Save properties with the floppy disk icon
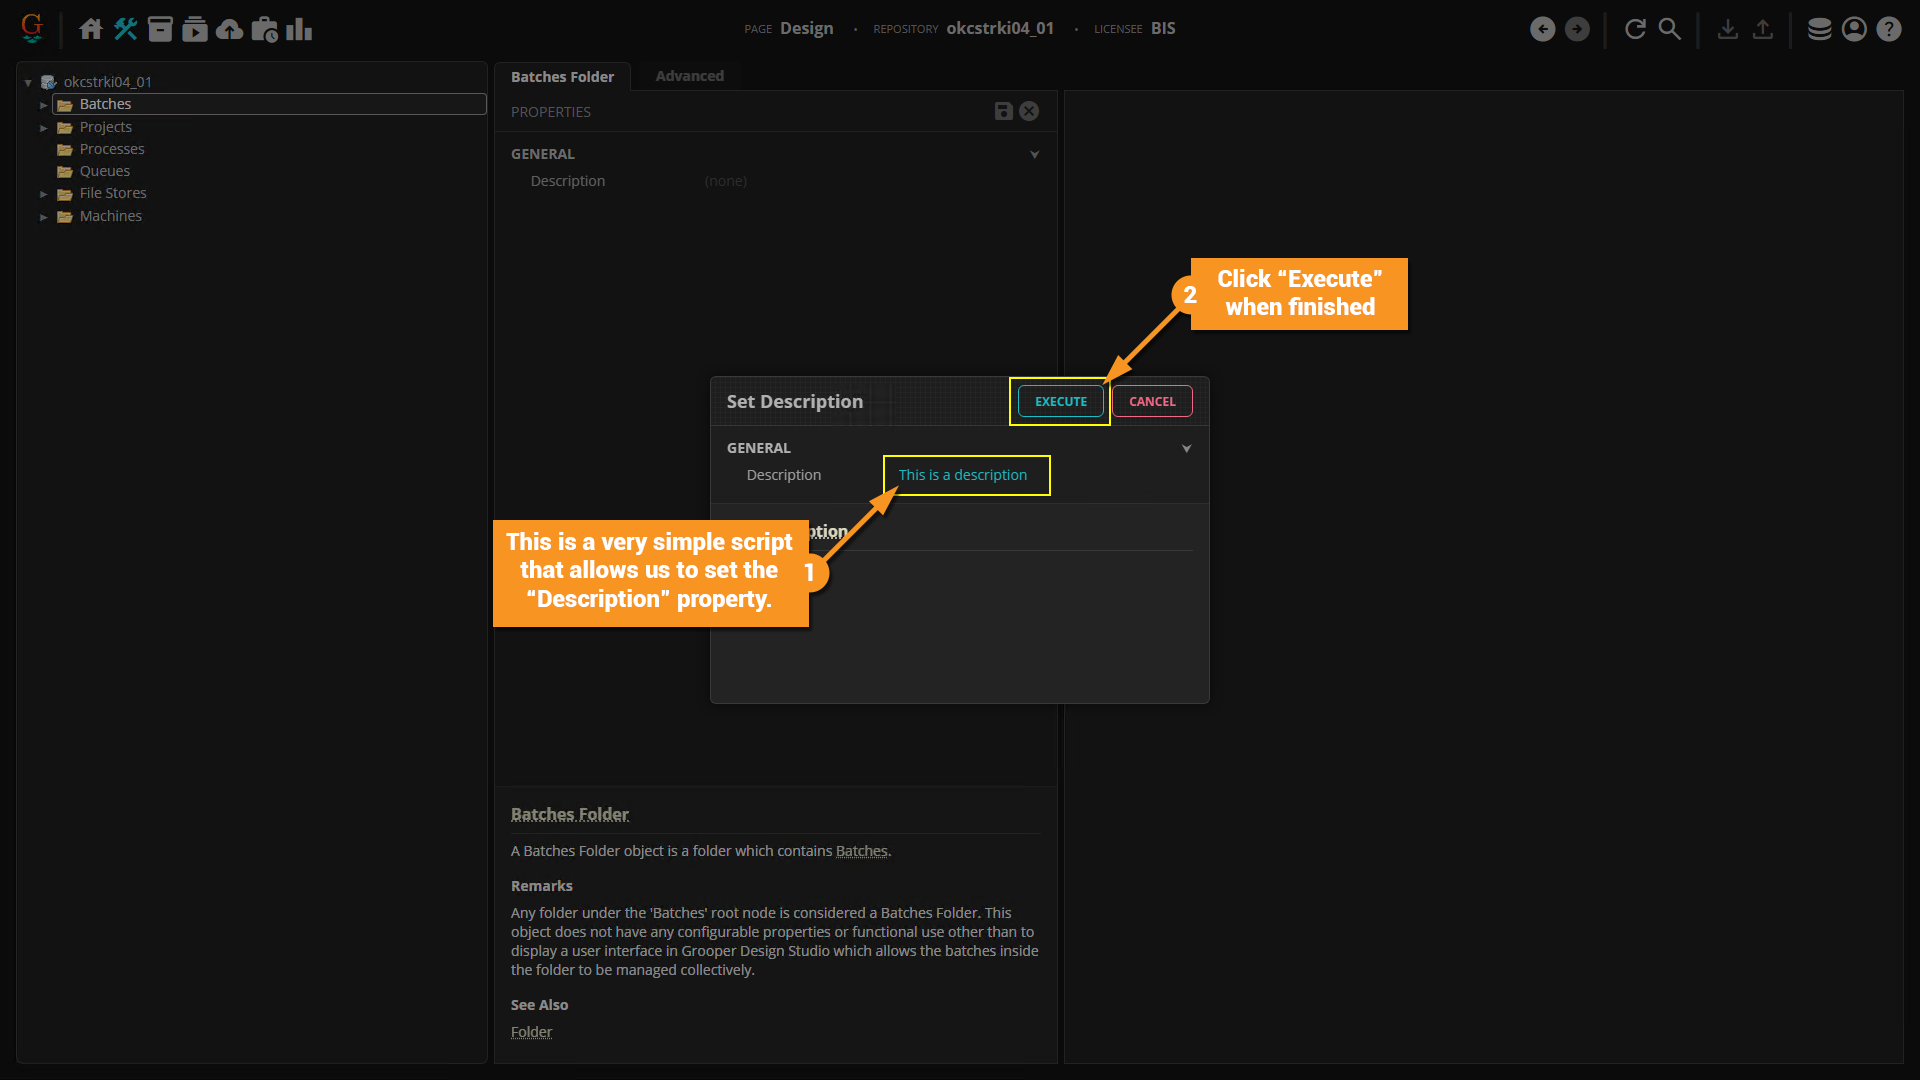1920x1080 pixels. click(x=1003, y=111)
